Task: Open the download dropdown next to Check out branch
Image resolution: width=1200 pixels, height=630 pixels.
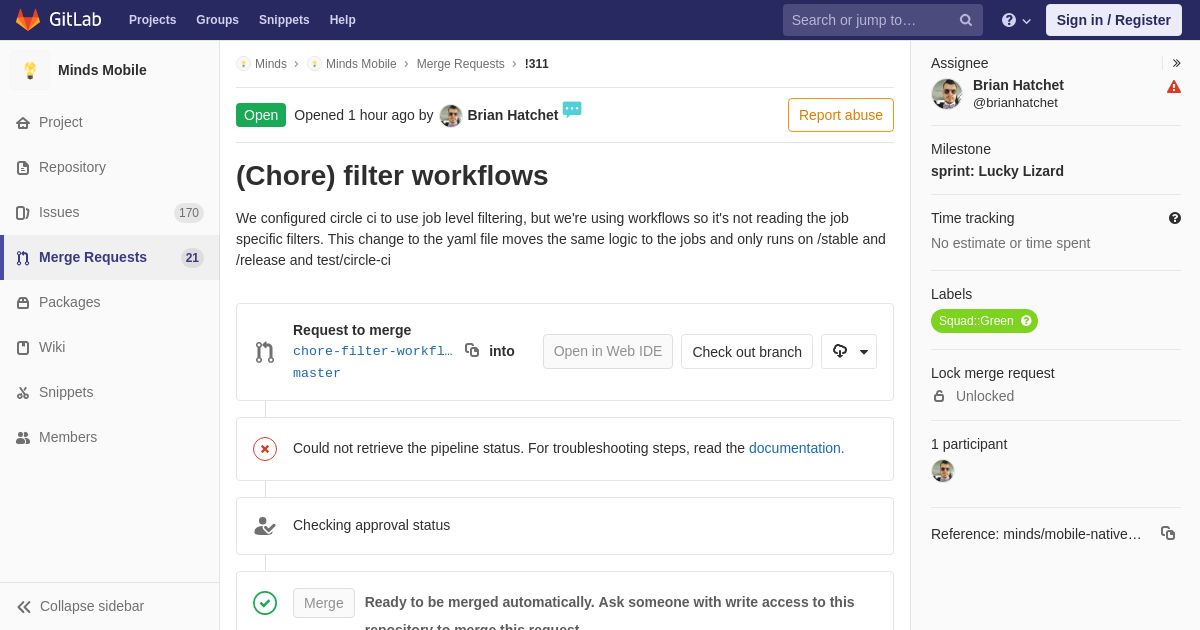Action: tap(849, 351)
